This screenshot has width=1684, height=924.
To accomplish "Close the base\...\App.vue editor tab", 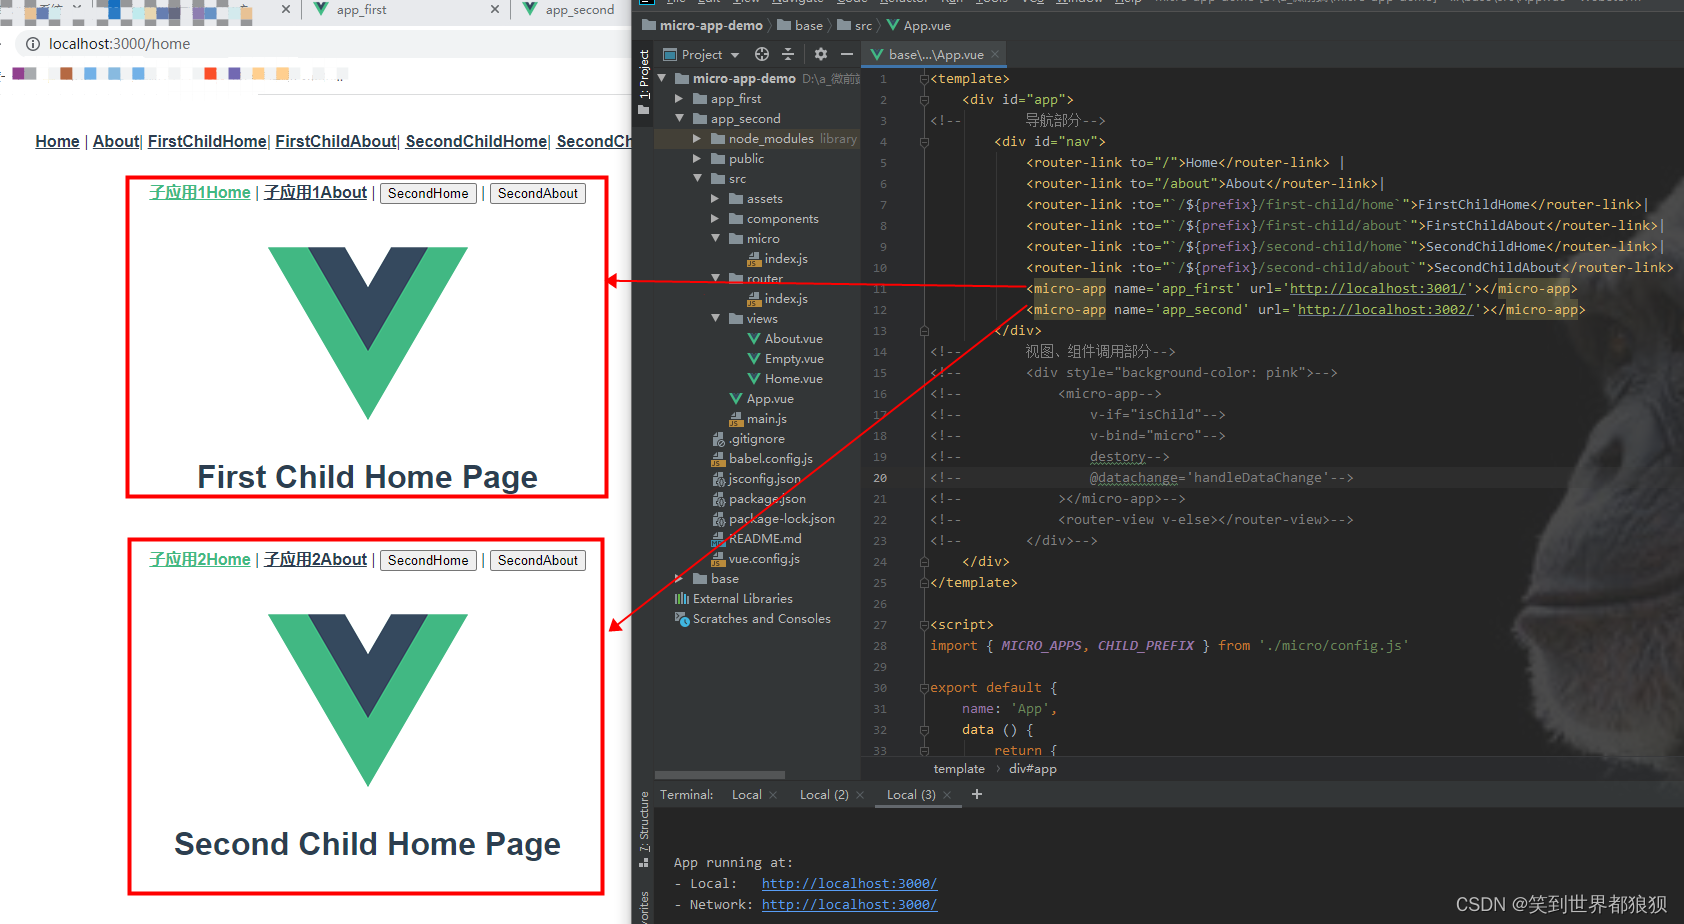I will point(995,55).
